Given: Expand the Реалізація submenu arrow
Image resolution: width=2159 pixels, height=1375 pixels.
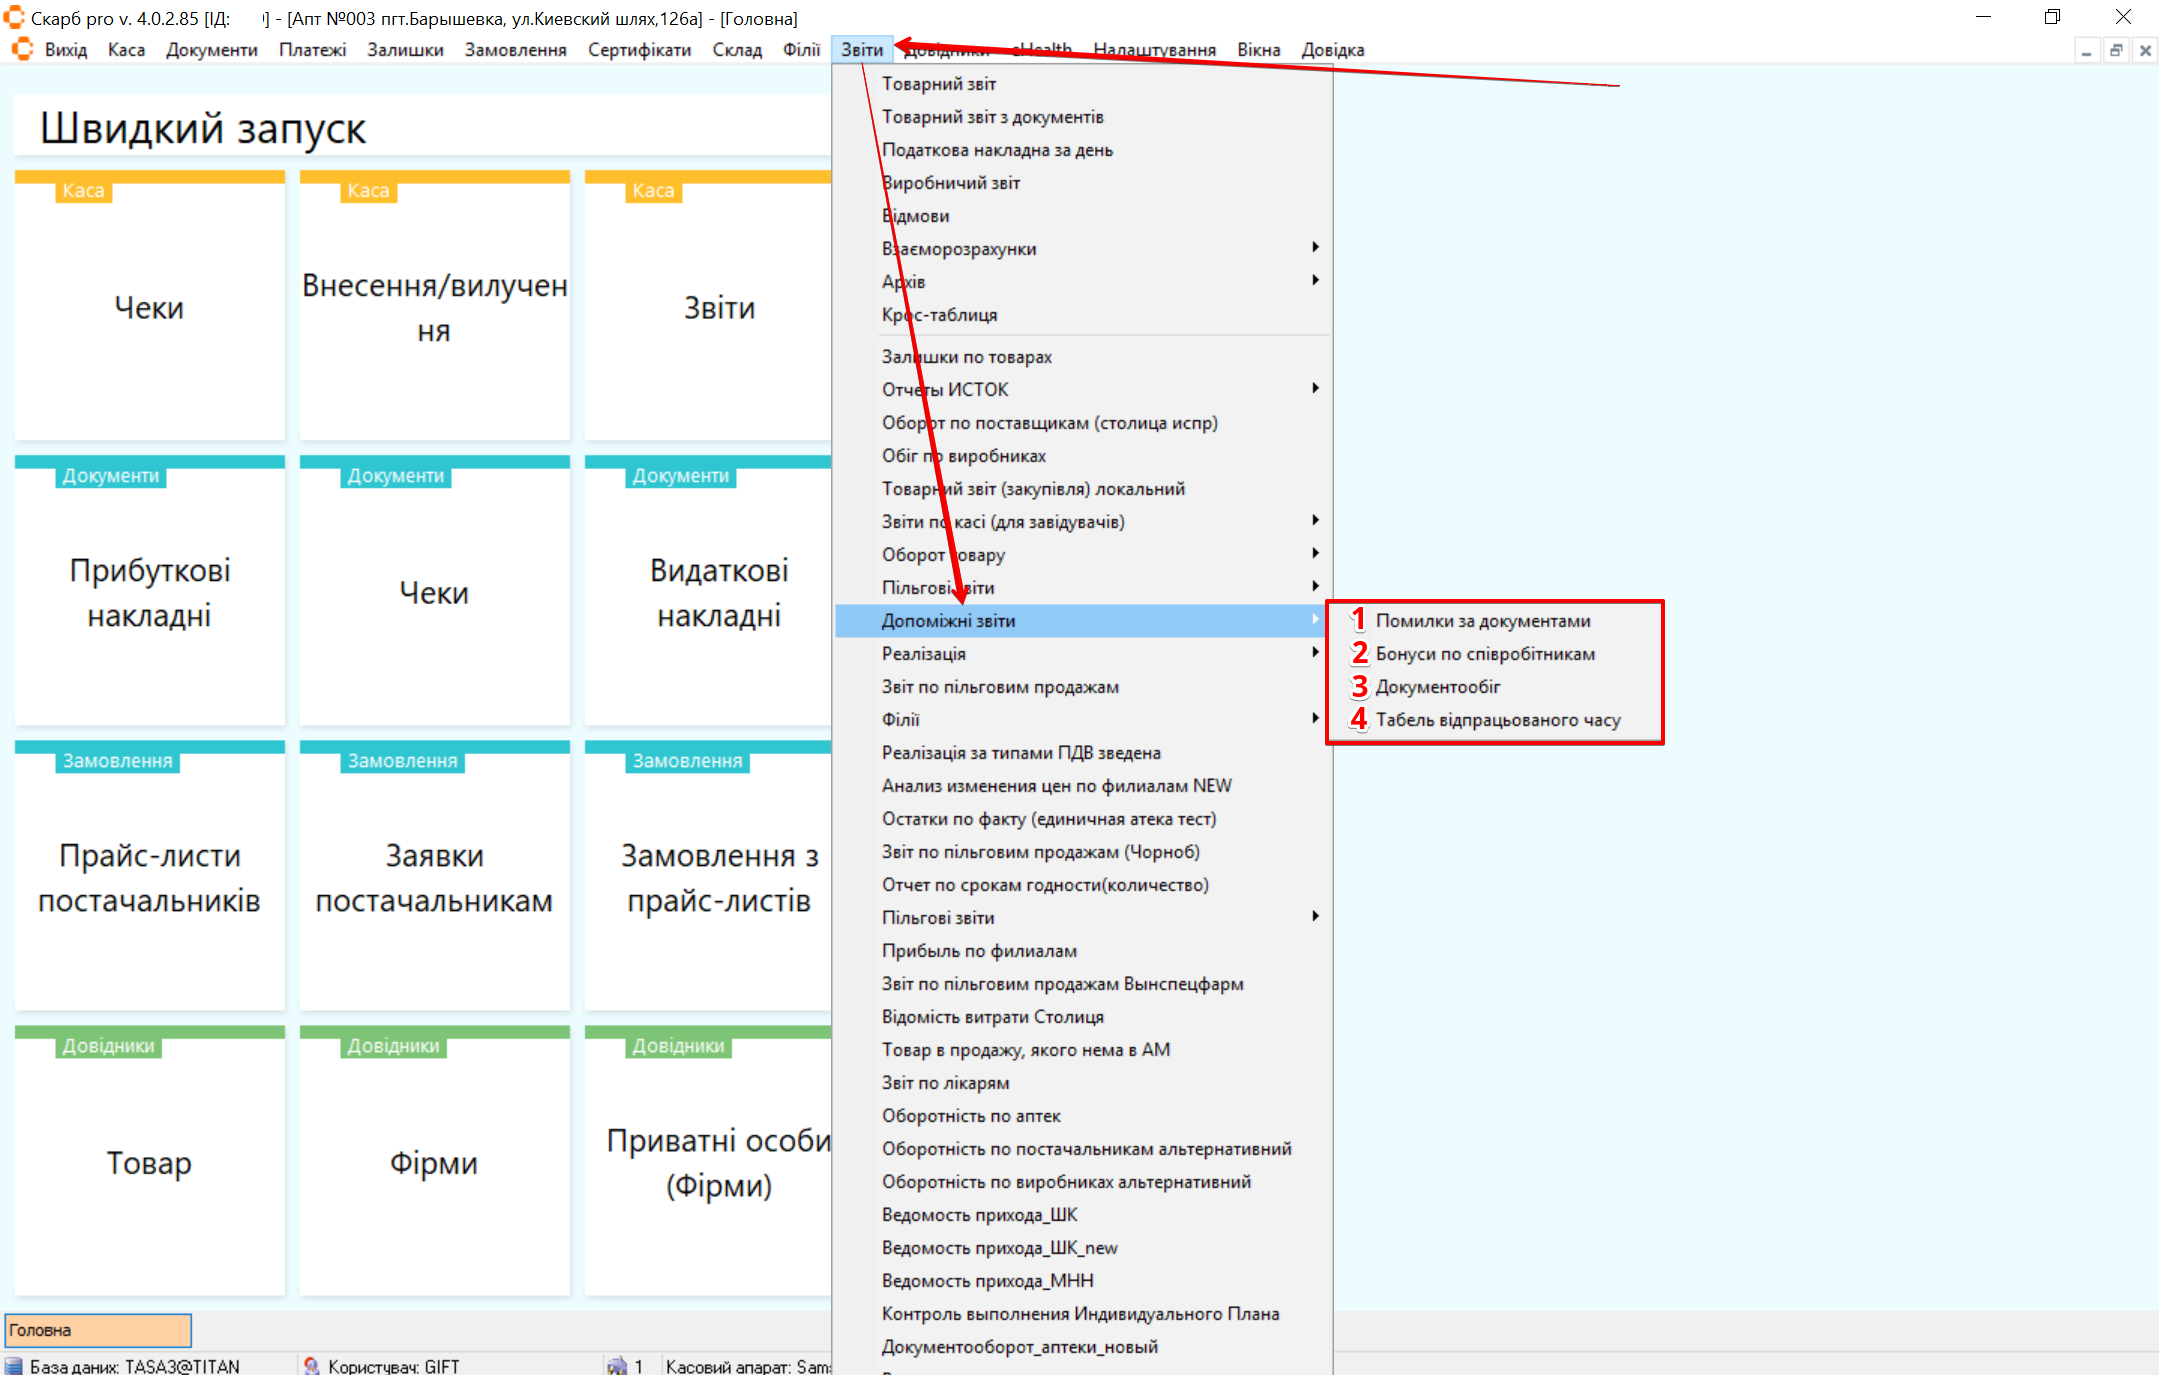Looking at the screenshot, I should point(1315,653).
